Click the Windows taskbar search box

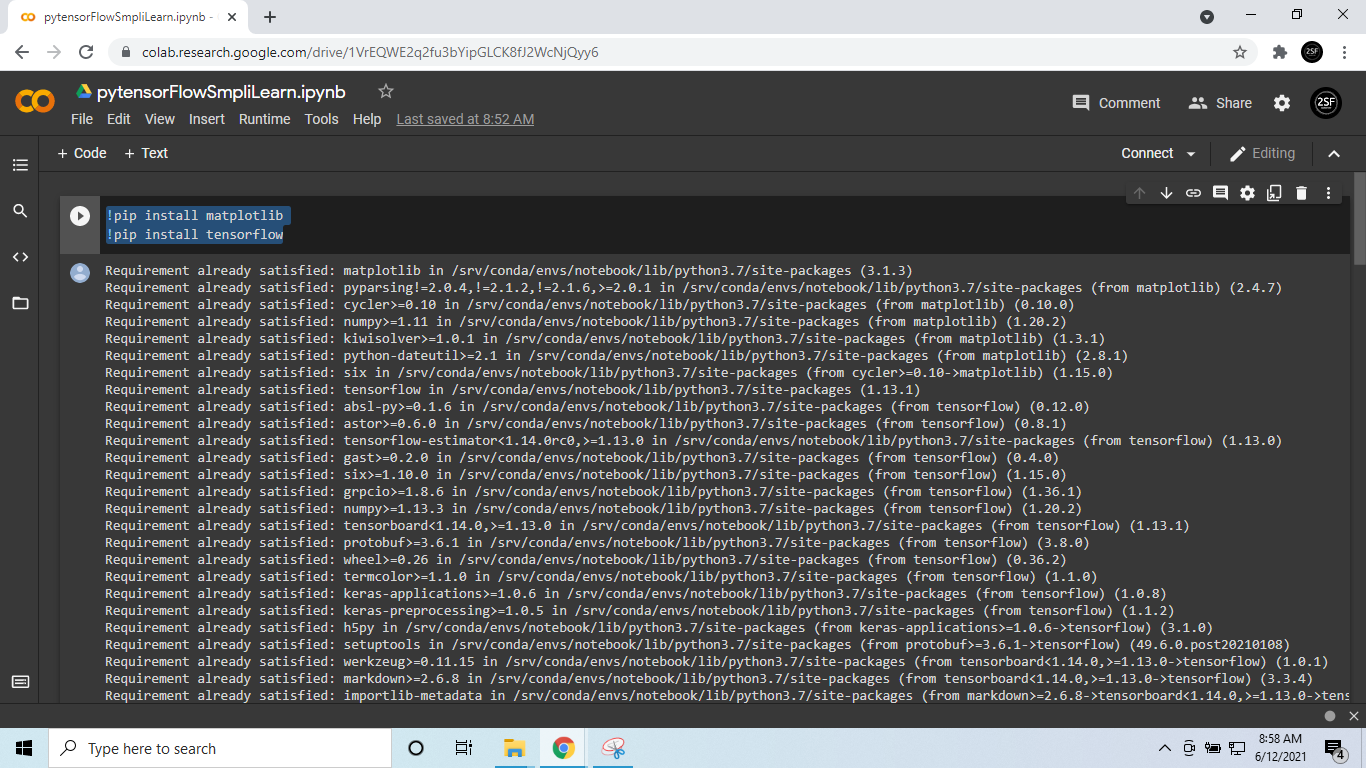220,748
